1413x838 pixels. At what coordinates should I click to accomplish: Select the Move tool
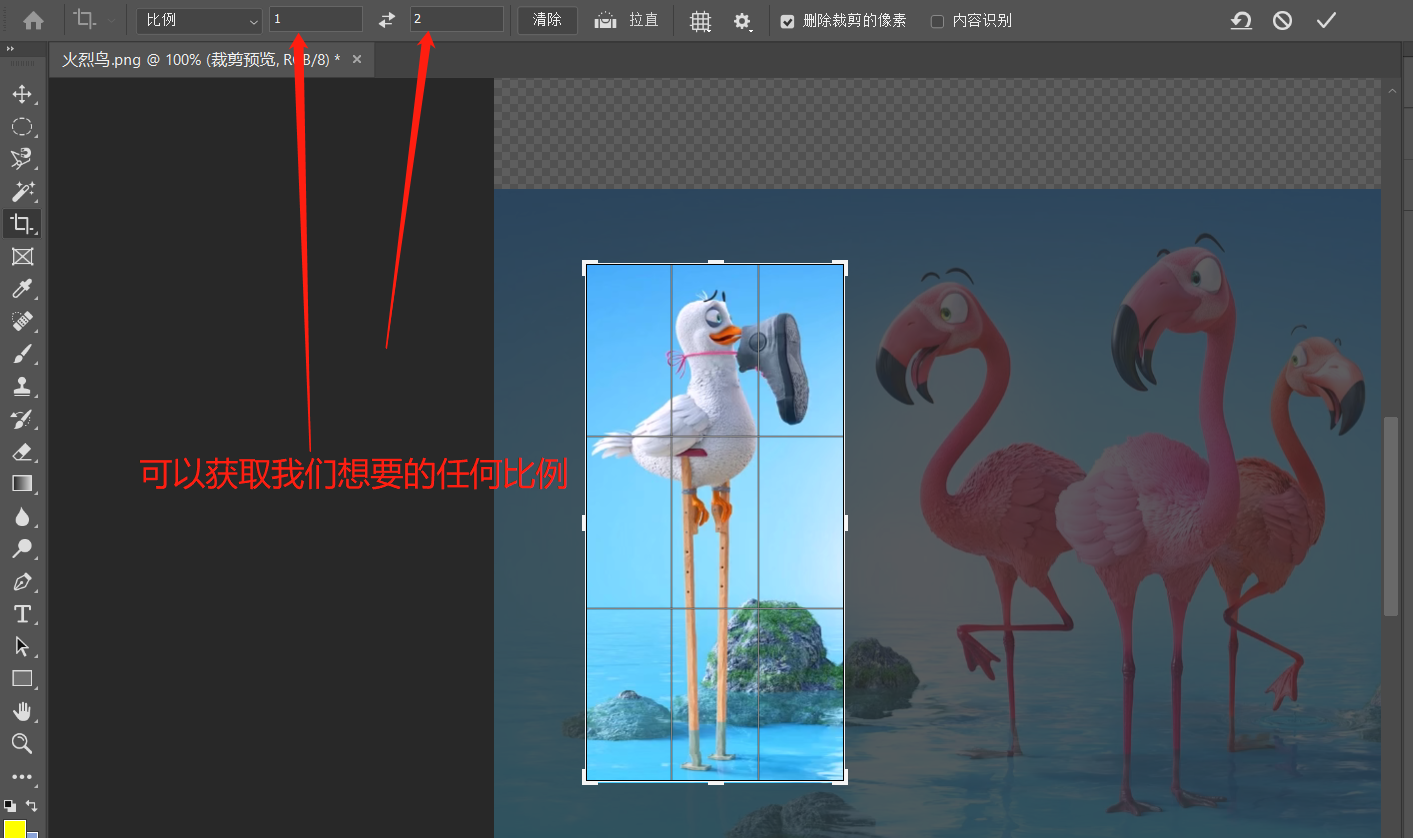coord(22,94)
